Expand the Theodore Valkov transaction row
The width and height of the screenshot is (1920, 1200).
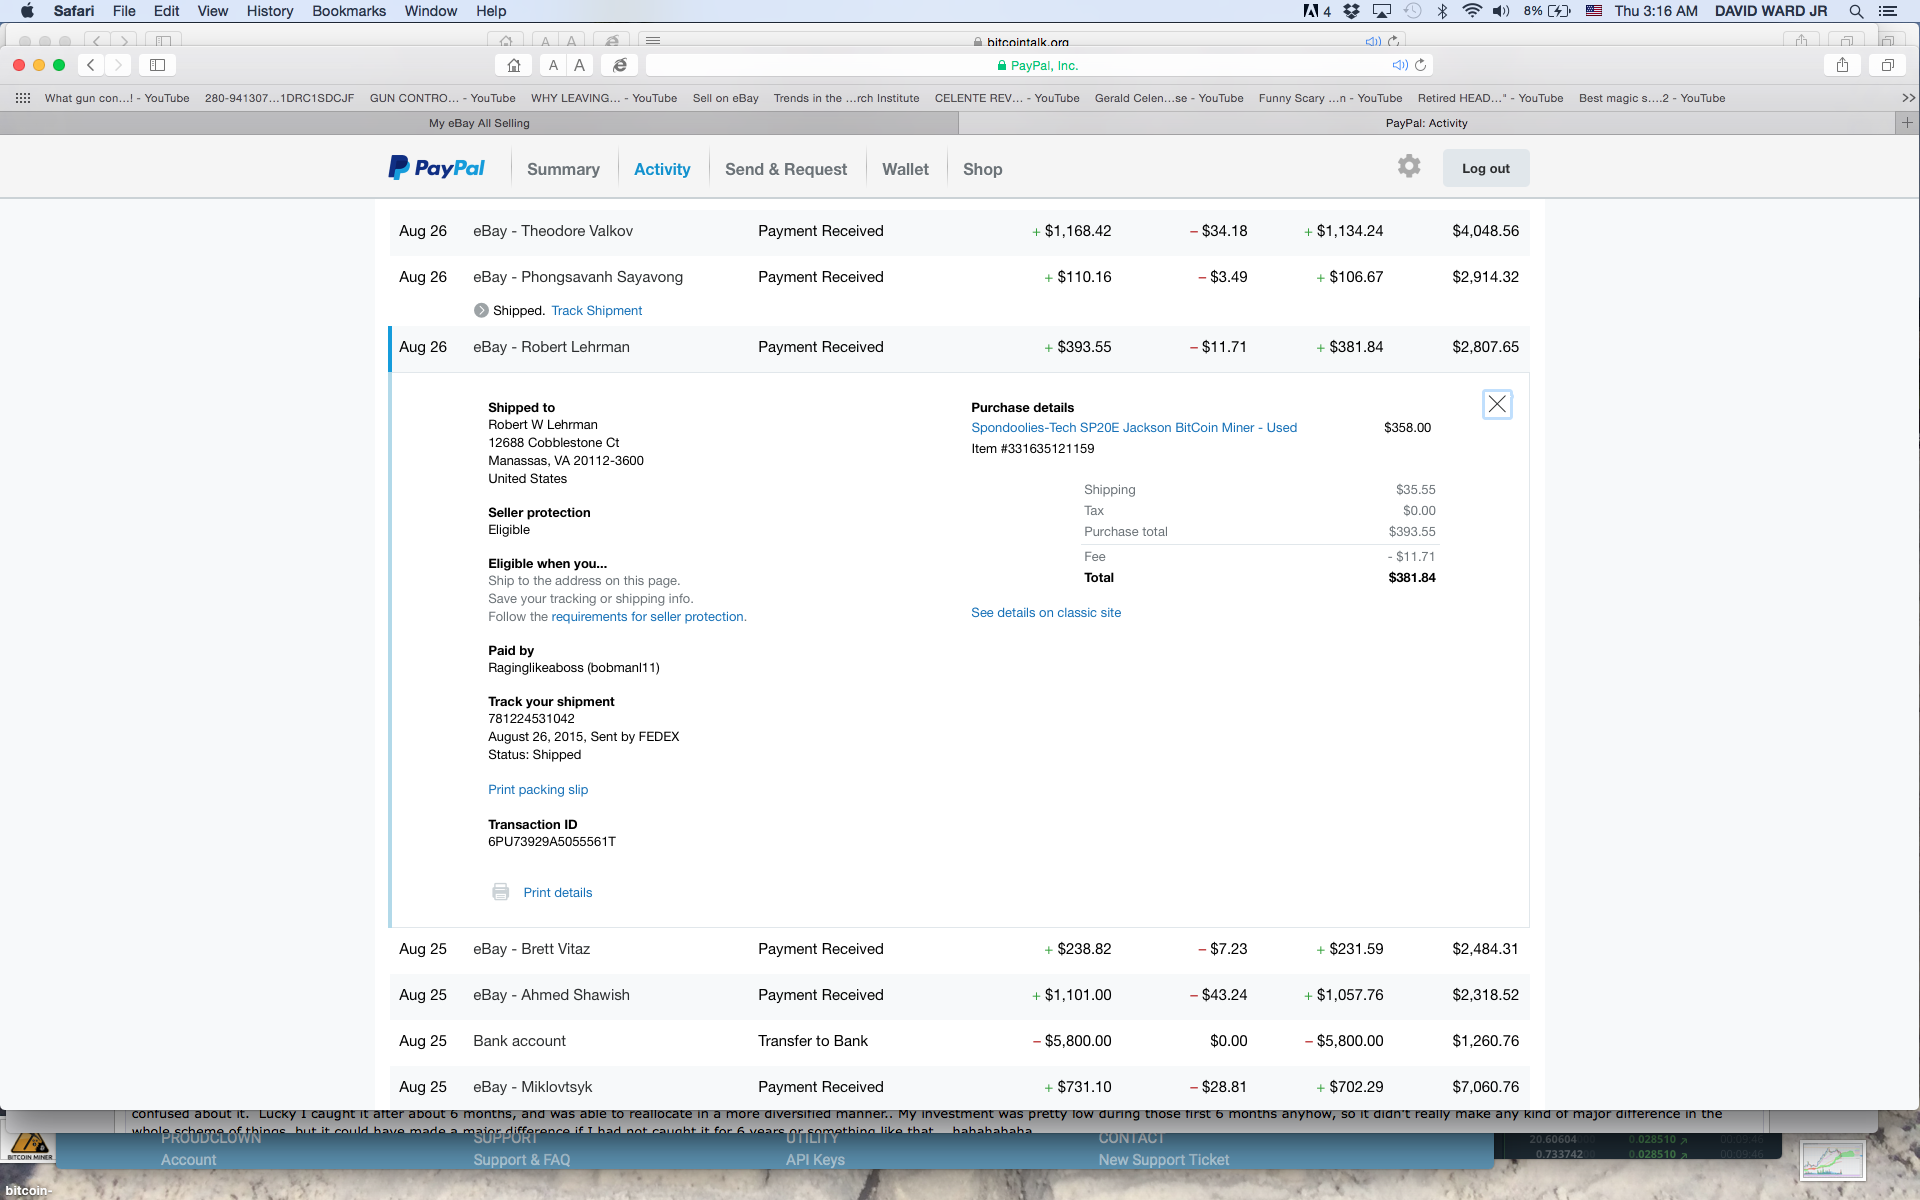click(959, 231)
